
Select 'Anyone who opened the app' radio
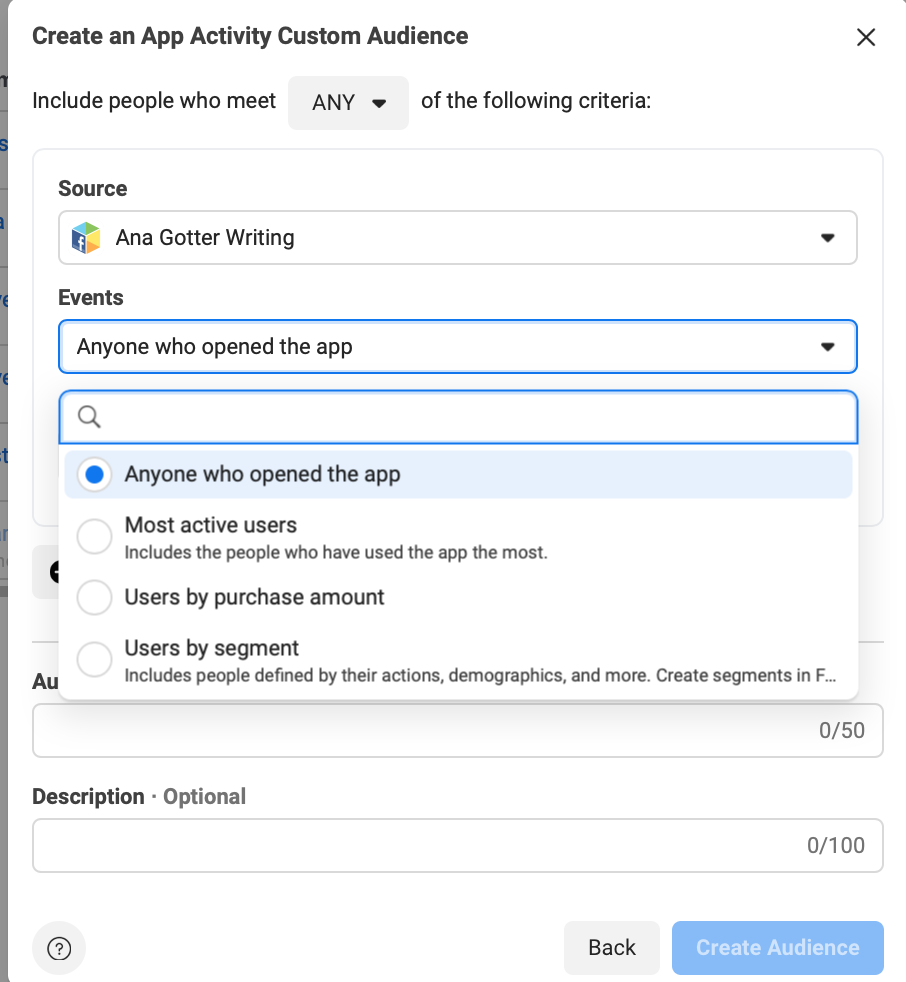point(95,475)
